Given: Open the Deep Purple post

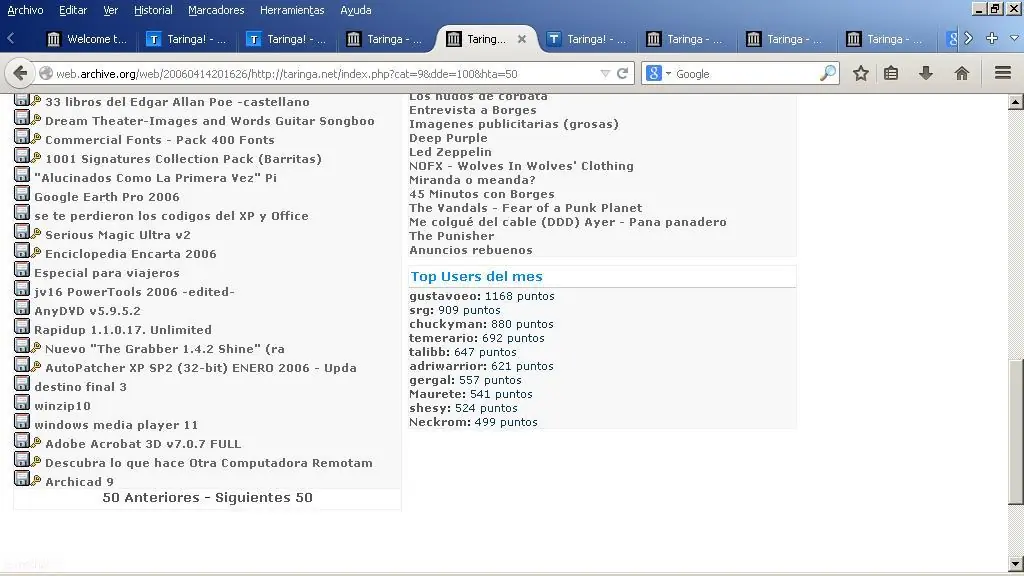Looking at the screenshot, I should click(x=448, y=138).
